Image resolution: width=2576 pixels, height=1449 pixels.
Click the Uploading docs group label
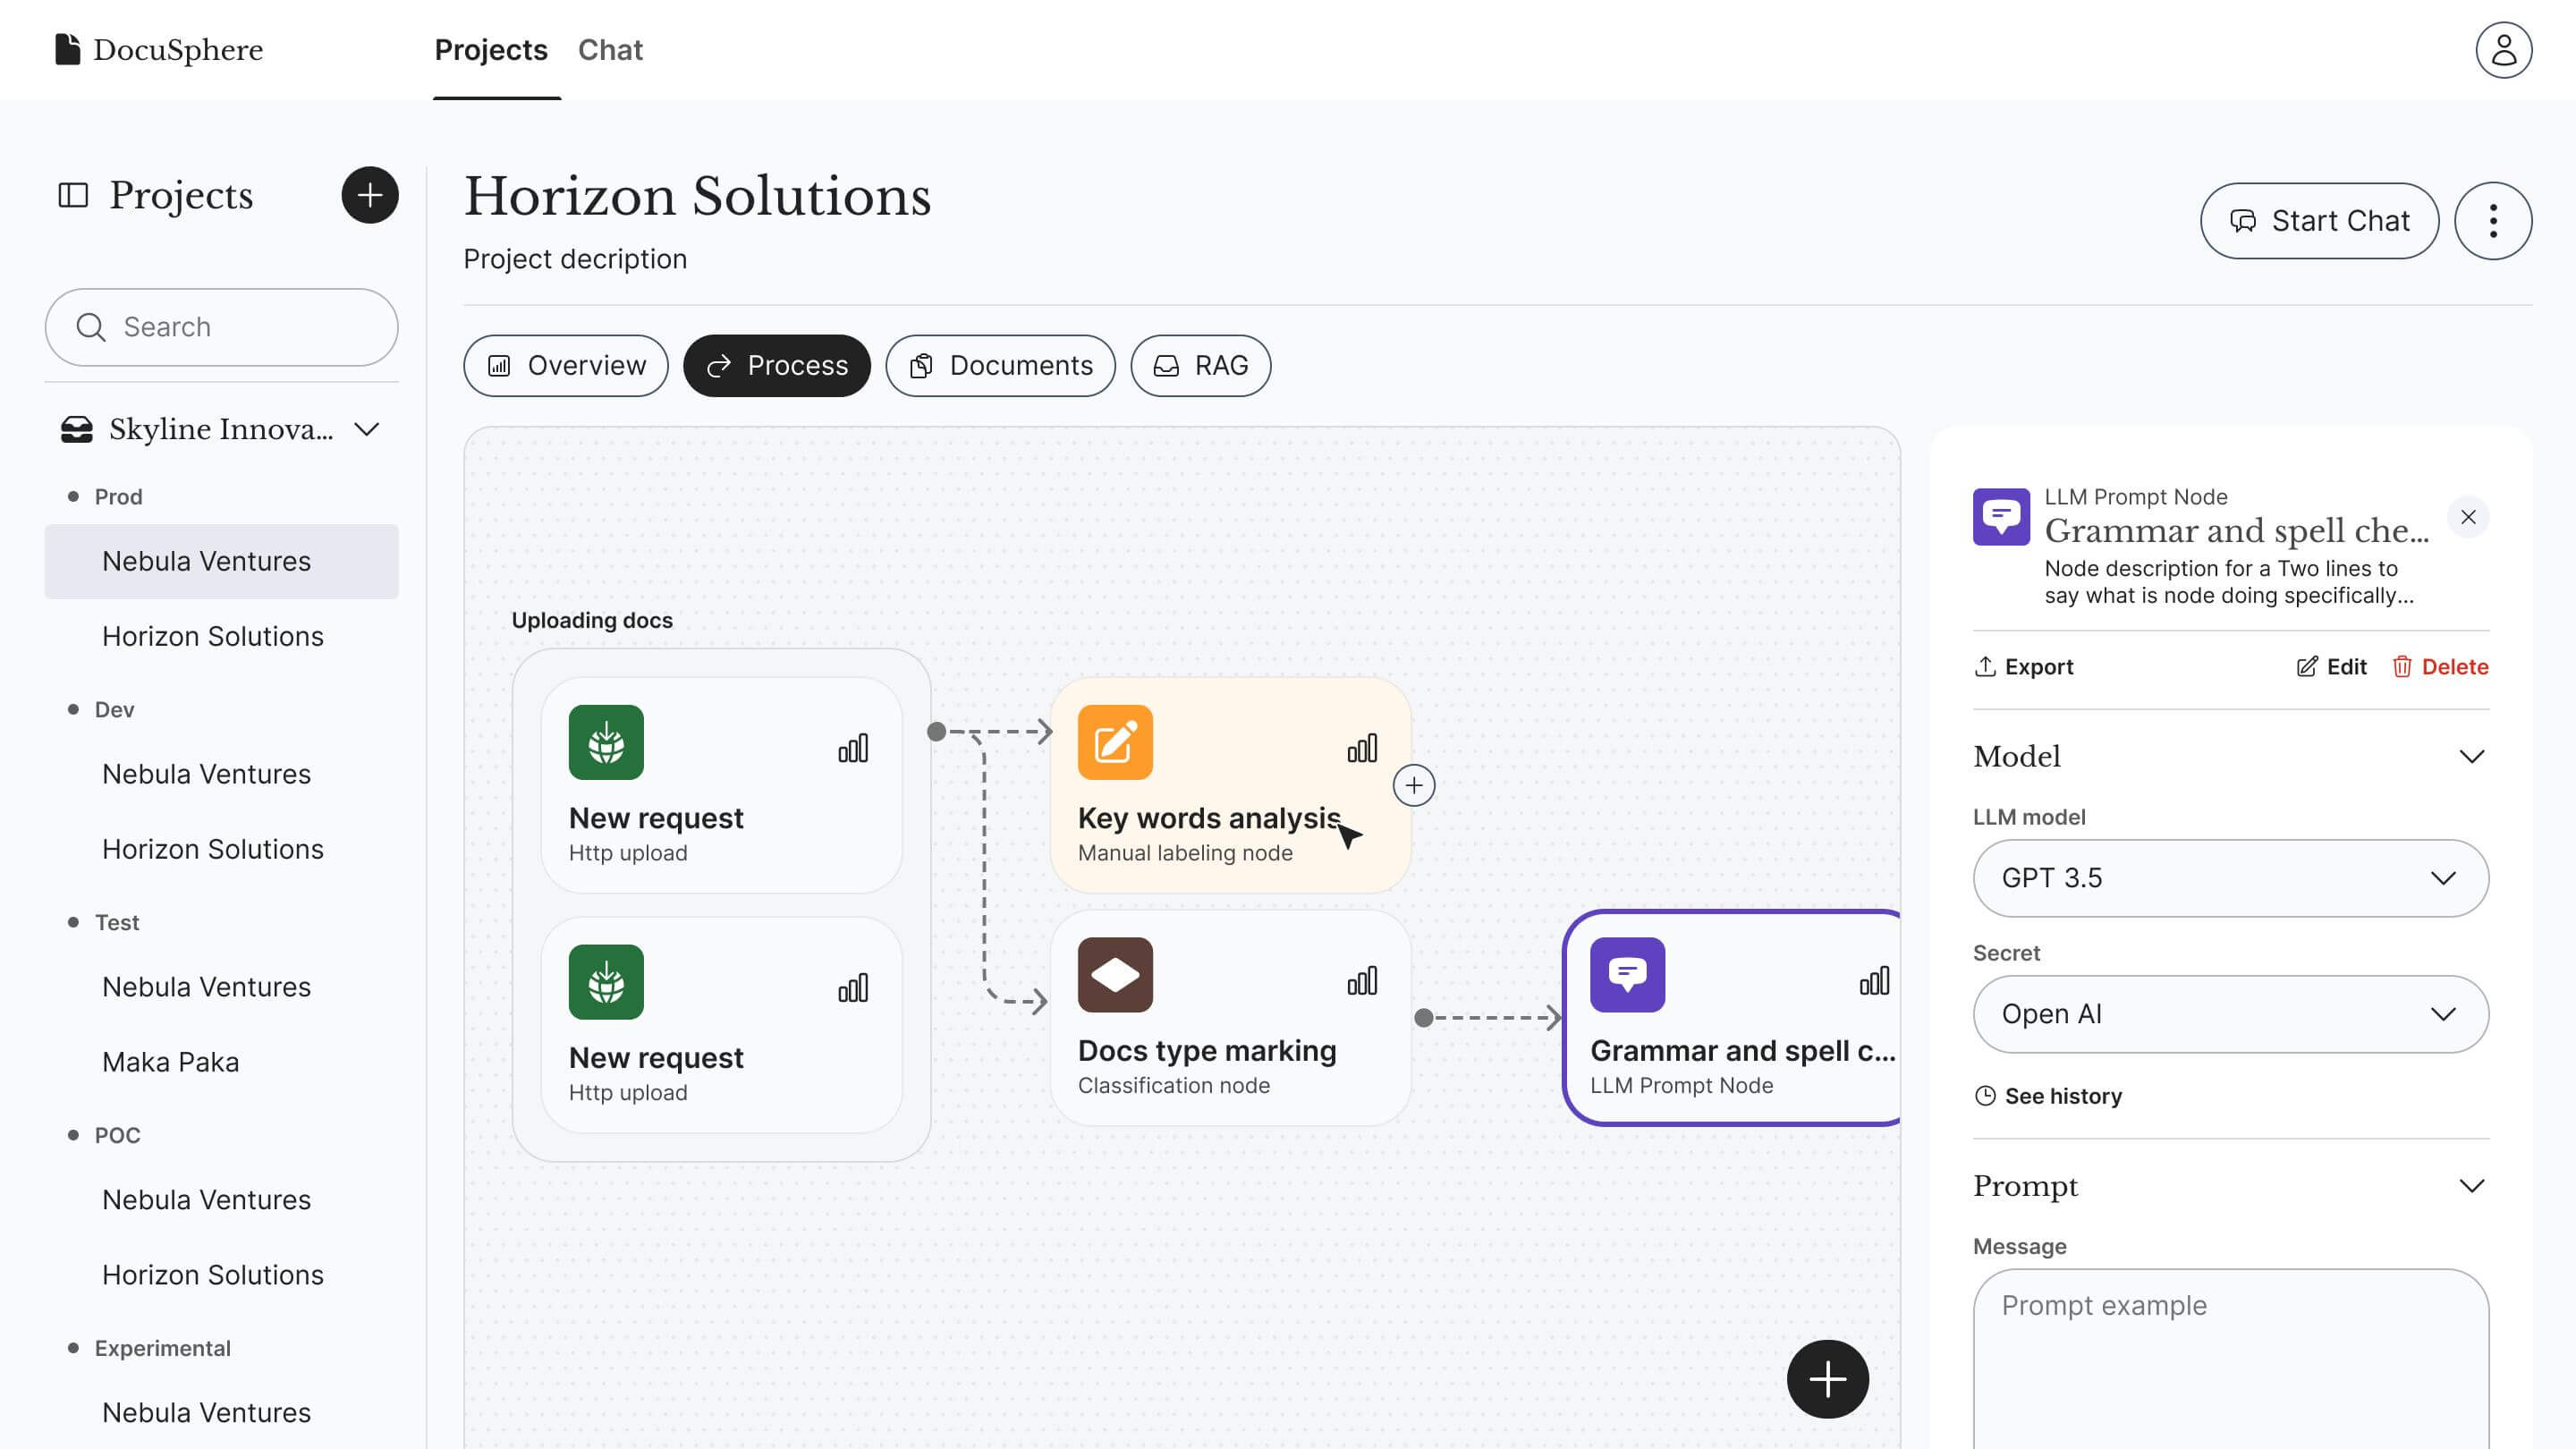[592, 621]
